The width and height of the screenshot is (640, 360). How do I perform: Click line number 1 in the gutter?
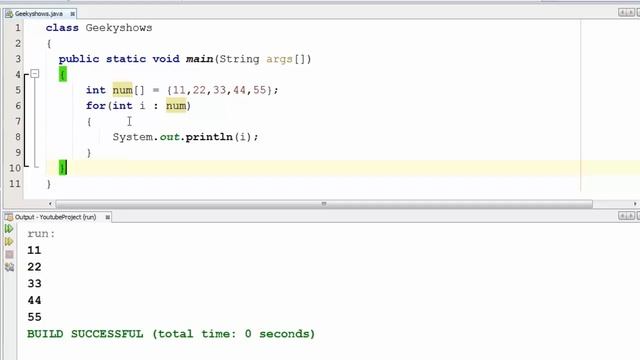click(x=18, y=28)
